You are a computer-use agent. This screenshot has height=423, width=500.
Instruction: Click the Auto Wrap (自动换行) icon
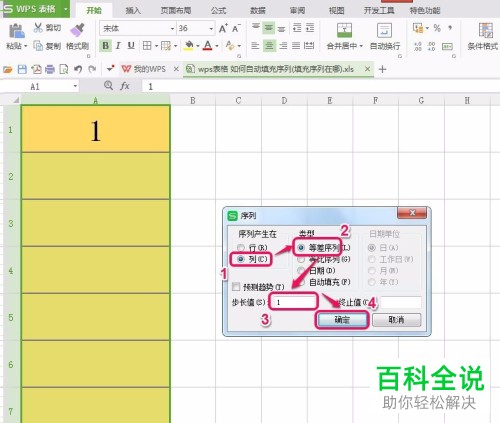coord(384,30)
